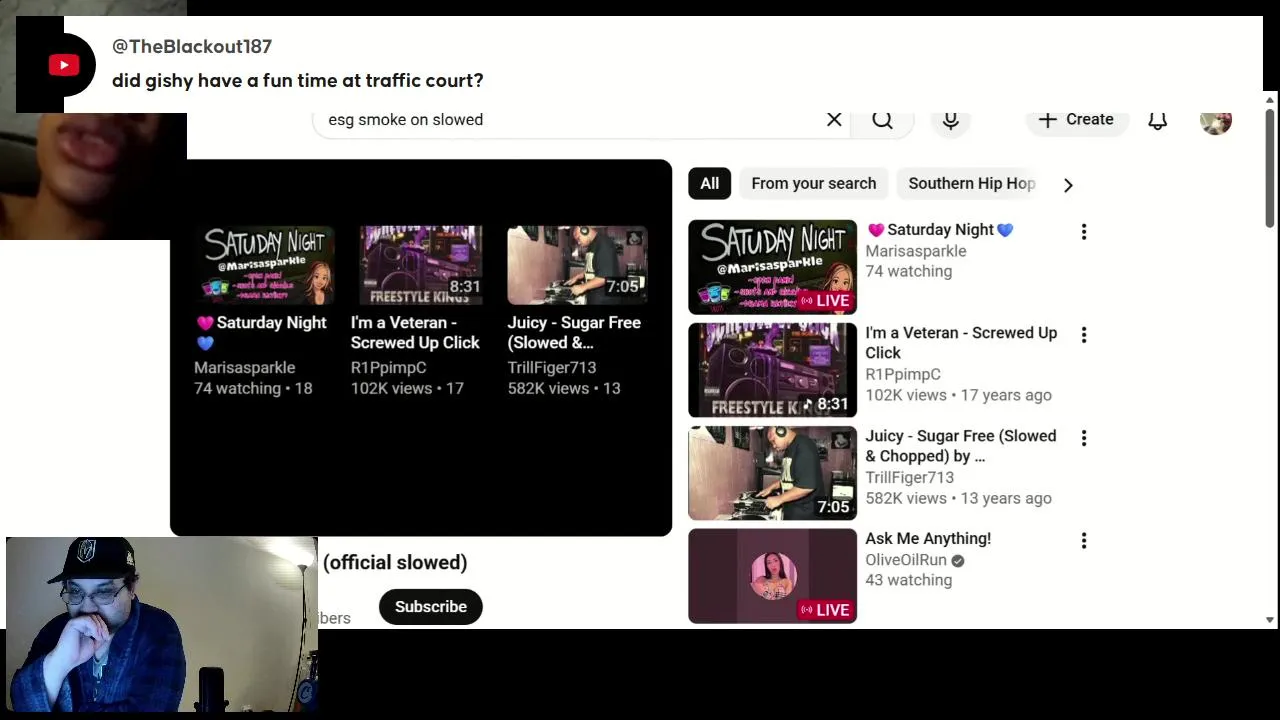Click the '(official slowed)' video title text
This screenshot has width=1280, height=720.
click(x=395, y=562)
